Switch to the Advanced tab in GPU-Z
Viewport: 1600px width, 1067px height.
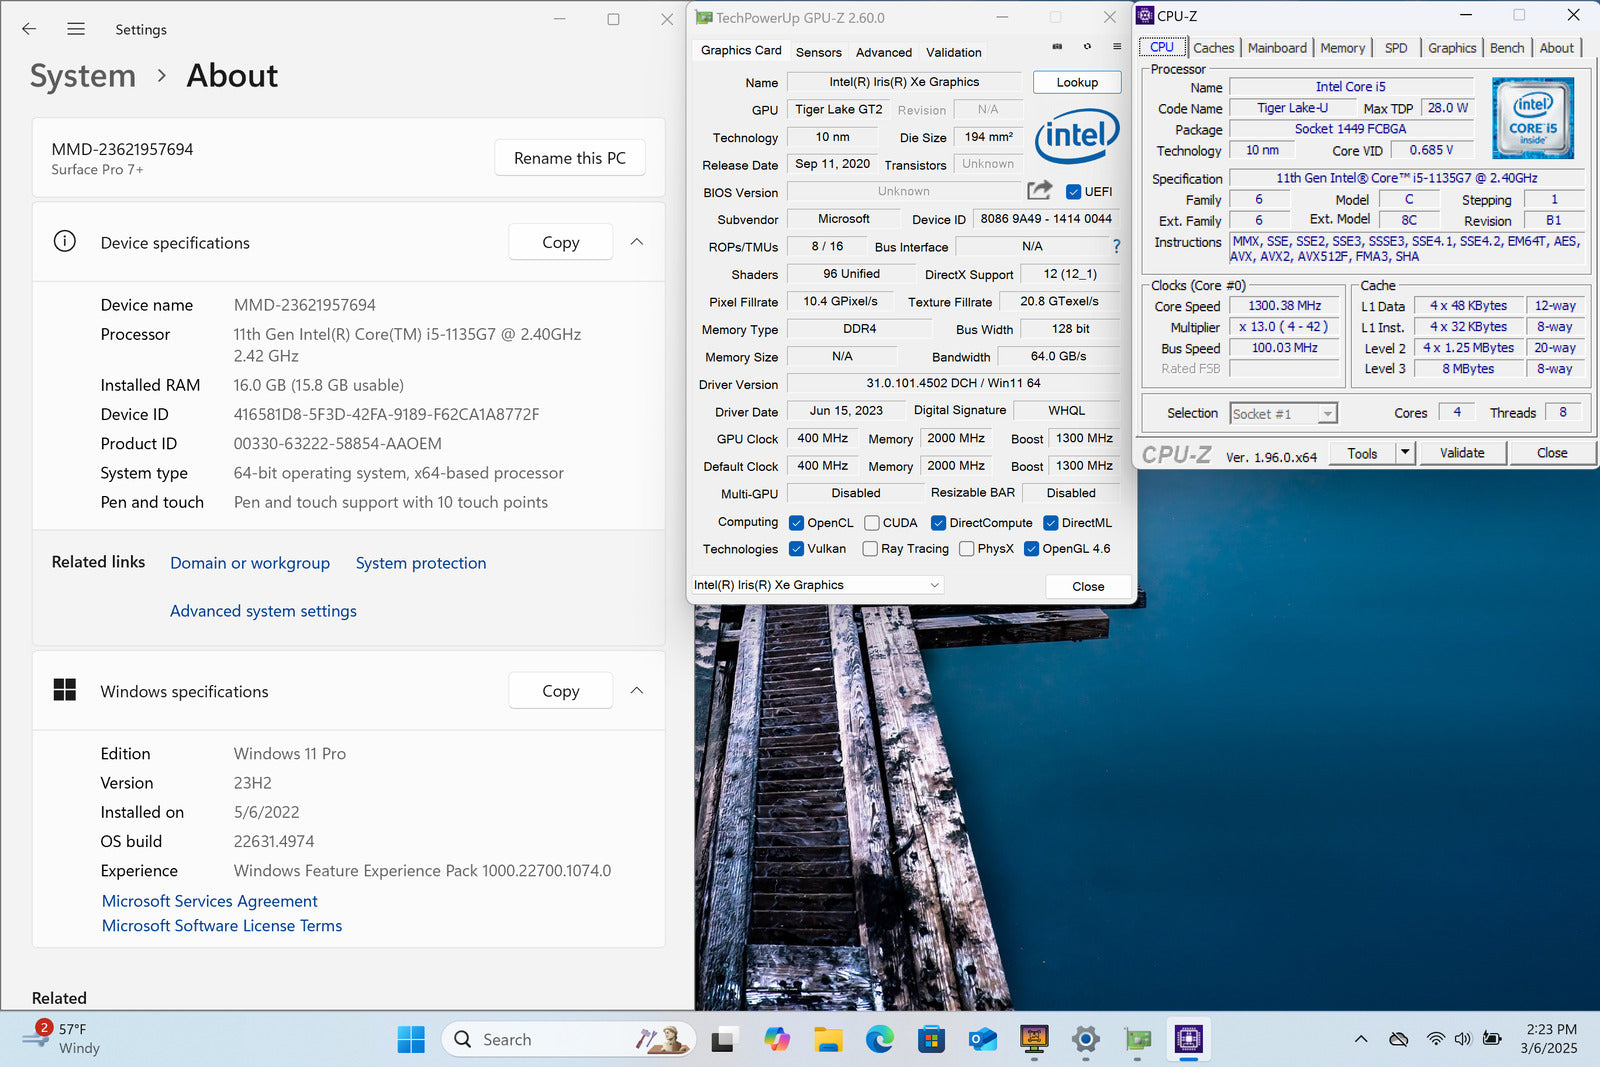(x=884, y=52)
